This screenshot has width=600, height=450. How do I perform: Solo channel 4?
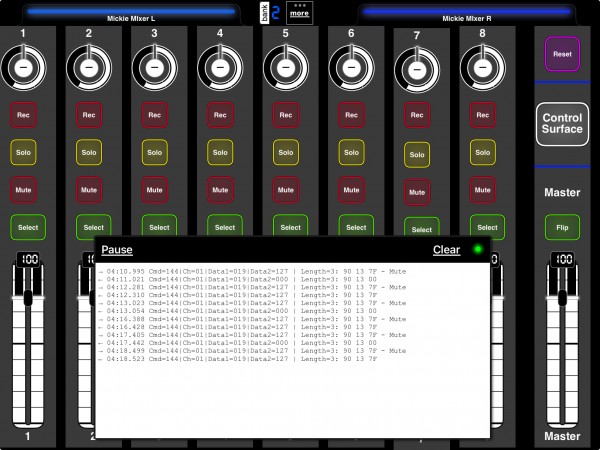220,152
